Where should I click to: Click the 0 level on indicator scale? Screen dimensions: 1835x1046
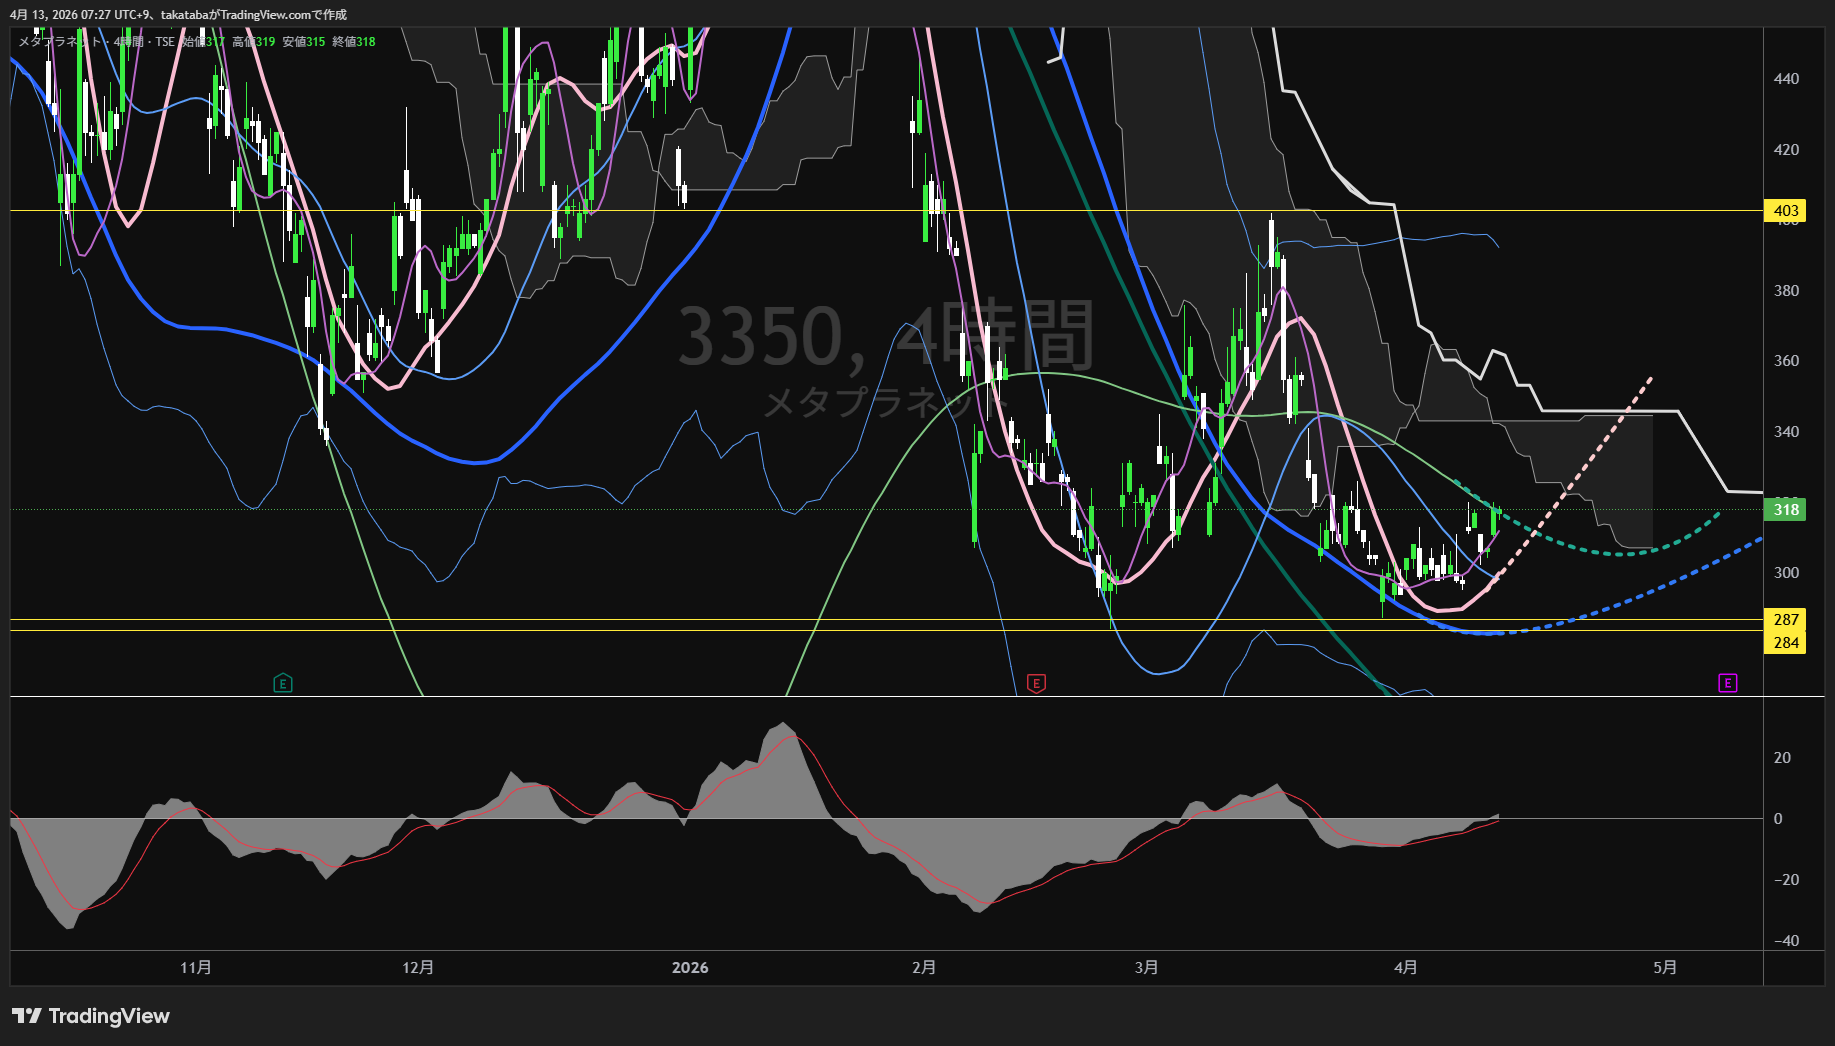(x=1777, y=819)
